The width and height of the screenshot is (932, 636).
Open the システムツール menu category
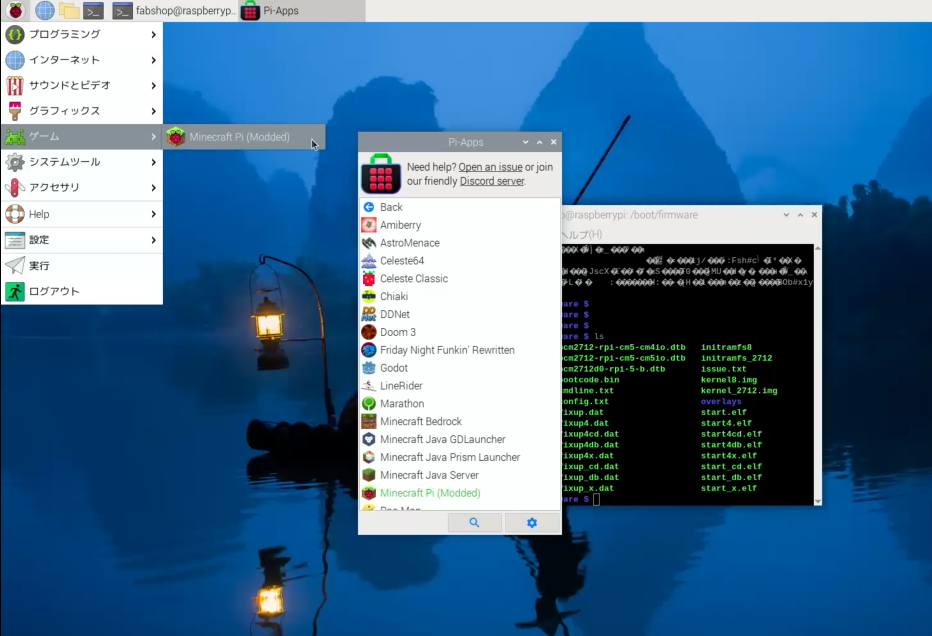click(81, 162)
